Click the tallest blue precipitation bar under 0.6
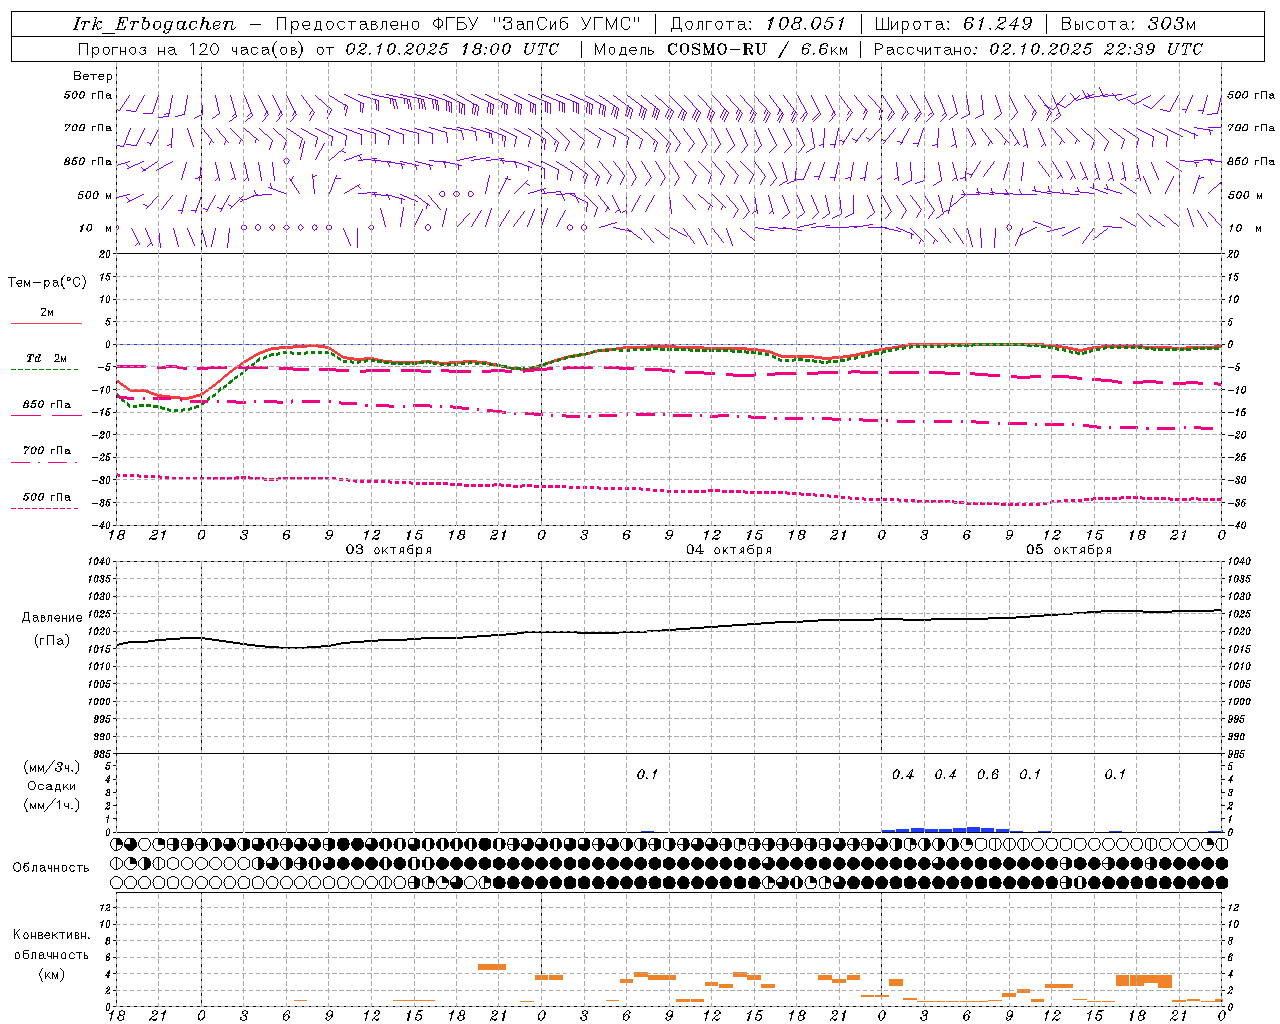1280x1024 pixels. [x=973, y=829]
